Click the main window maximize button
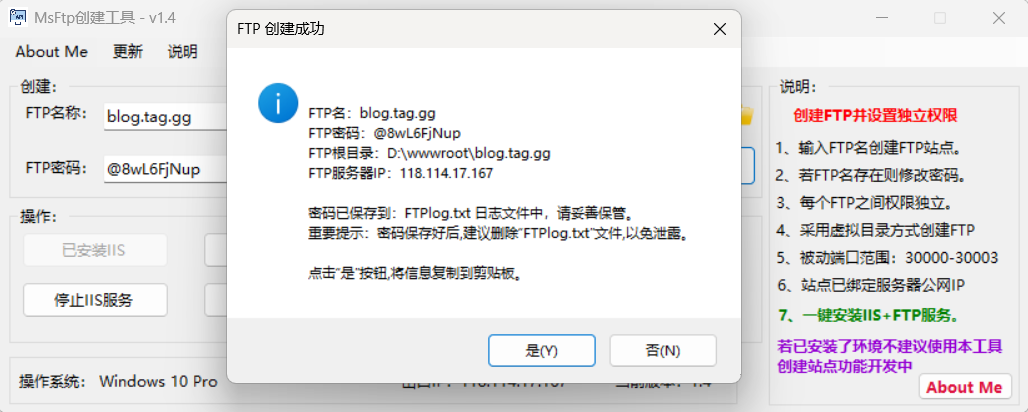 939,18
